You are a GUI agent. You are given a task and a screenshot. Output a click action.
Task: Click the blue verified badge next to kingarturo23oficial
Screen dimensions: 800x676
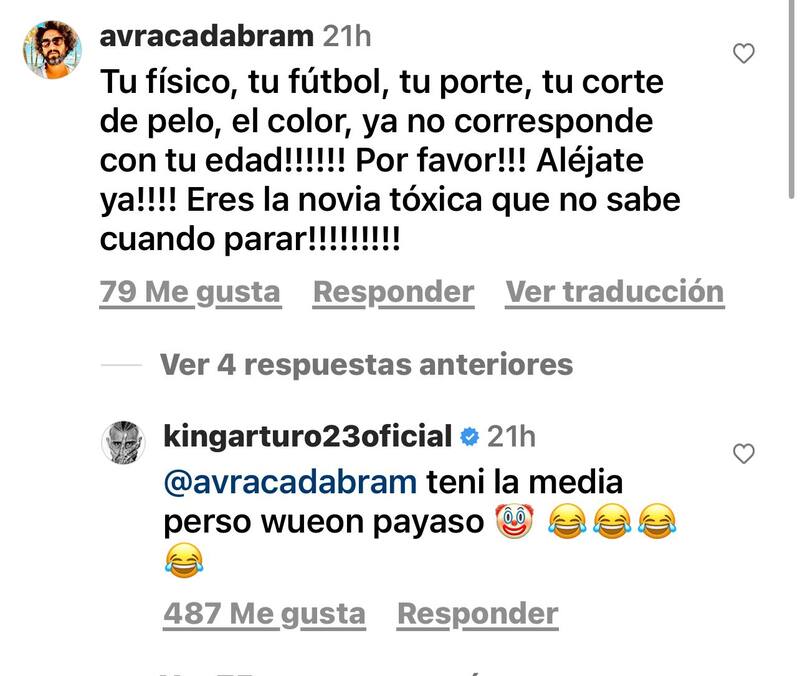[469, 437]
